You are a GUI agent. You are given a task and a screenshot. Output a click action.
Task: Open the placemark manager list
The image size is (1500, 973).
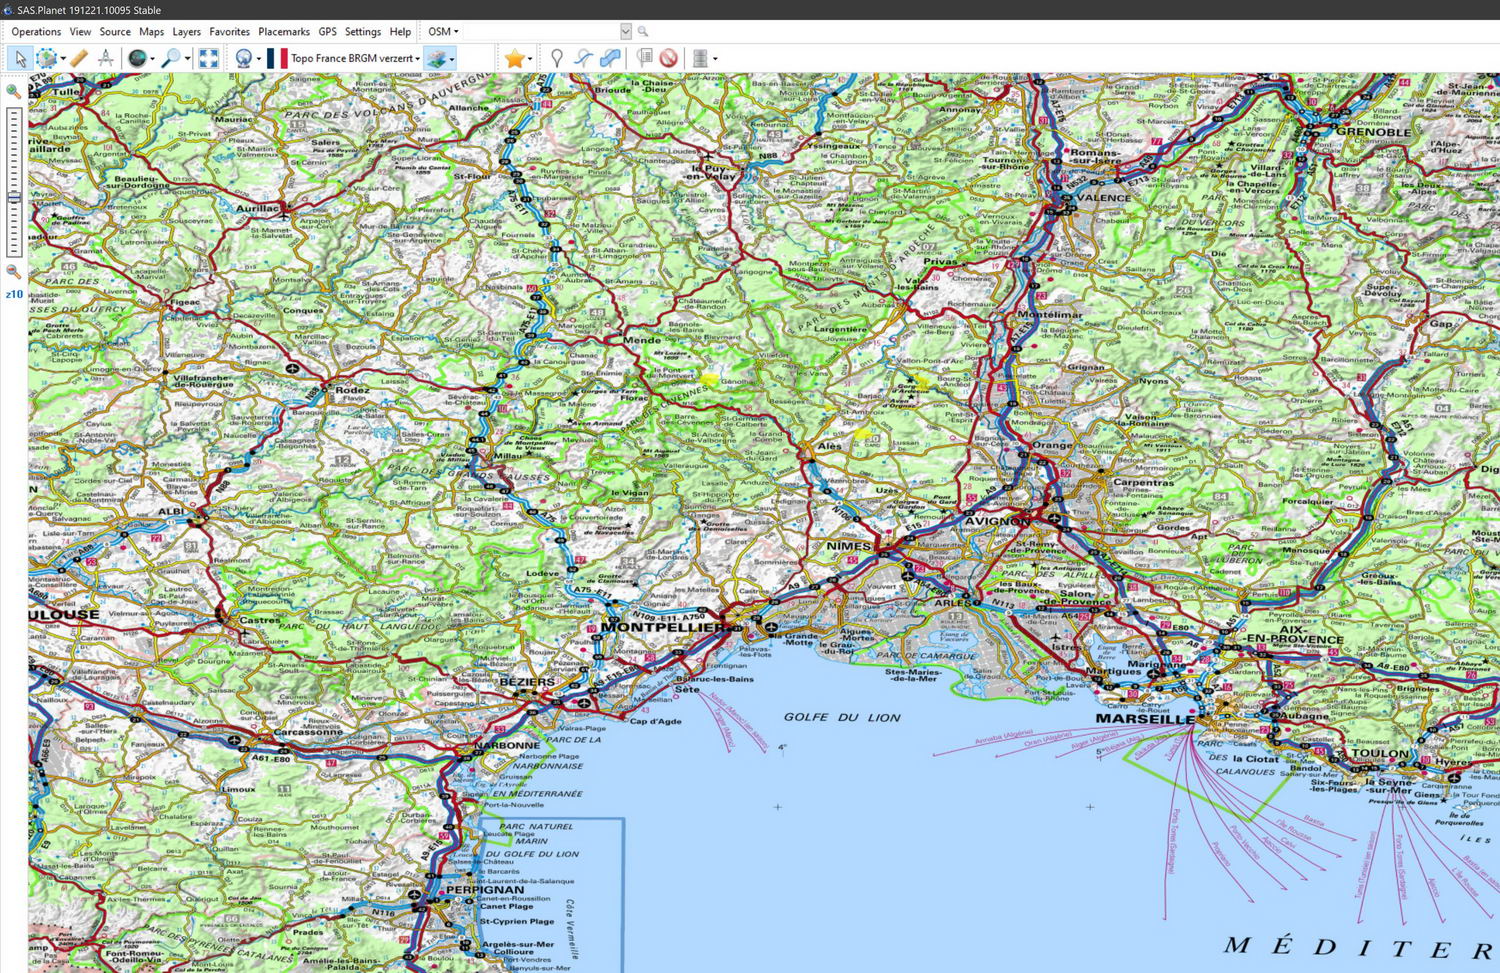tap(644, 59)
